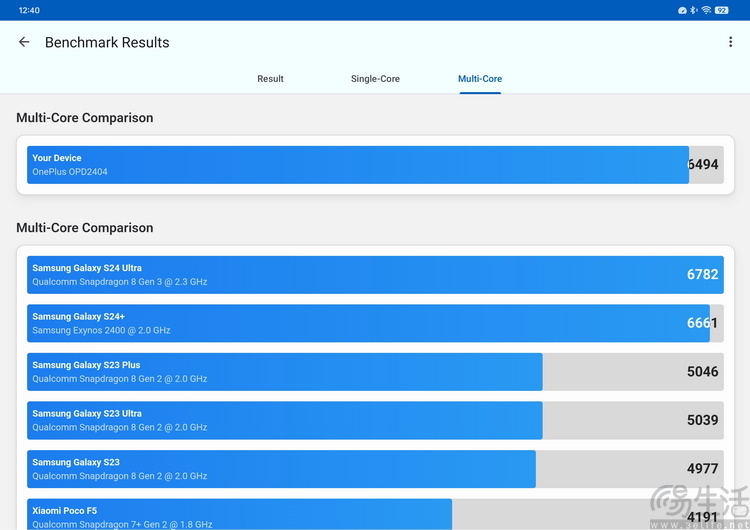Go back using the arrow icon
The height and width of the screenshot is (530, 750).
point(24,42)
